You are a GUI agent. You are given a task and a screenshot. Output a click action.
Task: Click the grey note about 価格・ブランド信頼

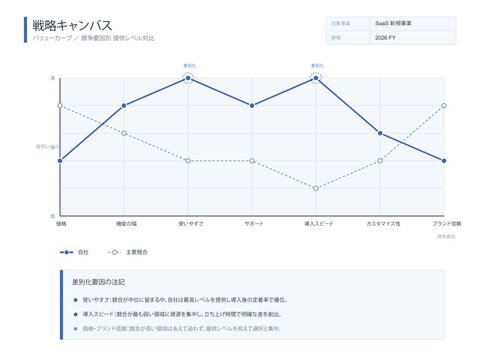click(182, 329)
